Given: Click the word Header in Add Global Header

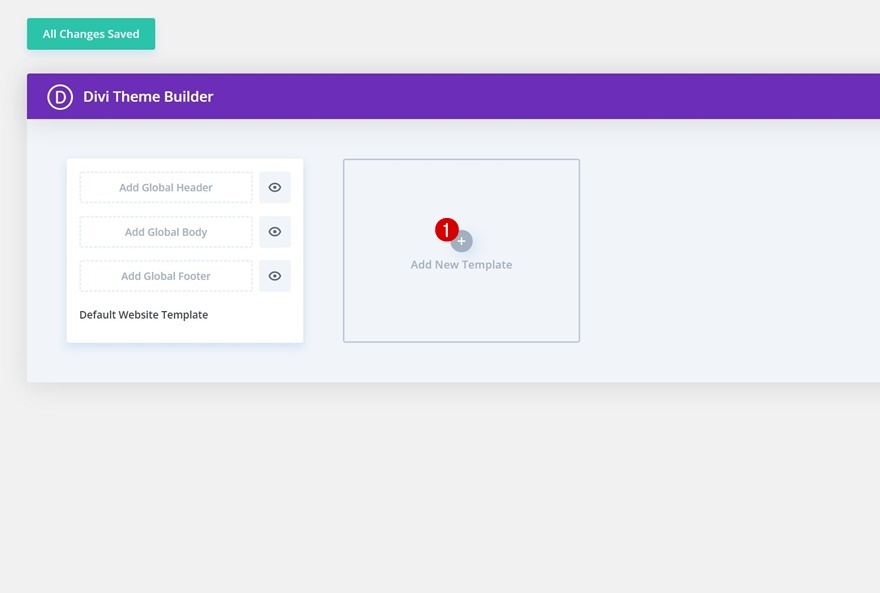Looking at the screenshot, I should tap(194, 187).
